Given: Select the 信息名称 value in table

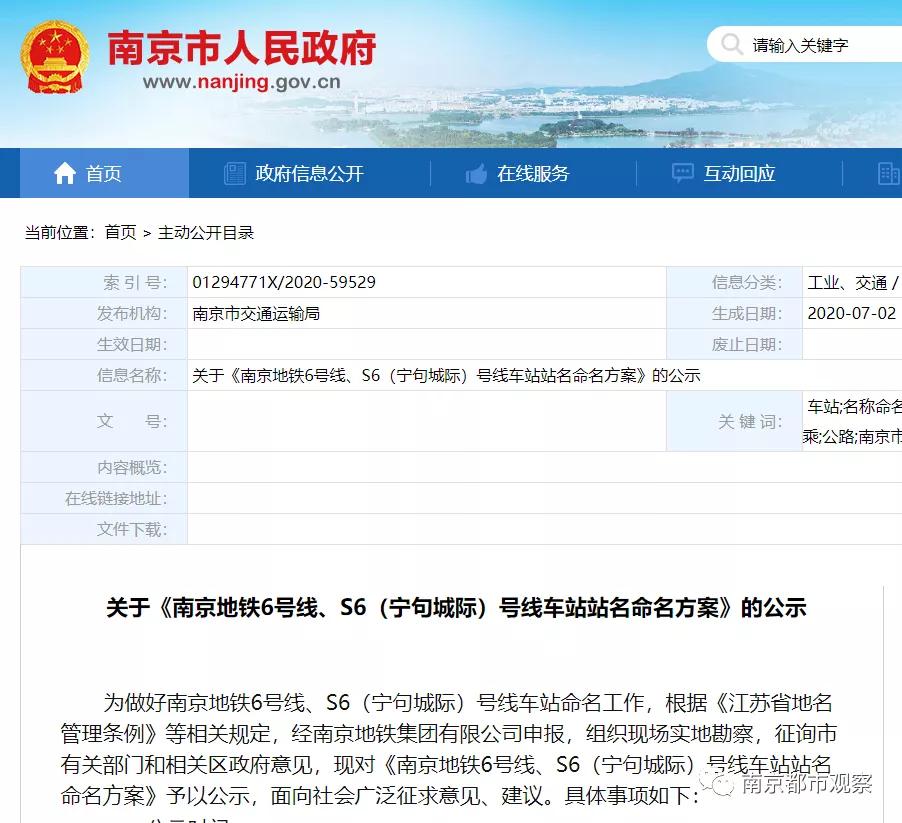Looking at the screenshot, I should click(446, 376).
